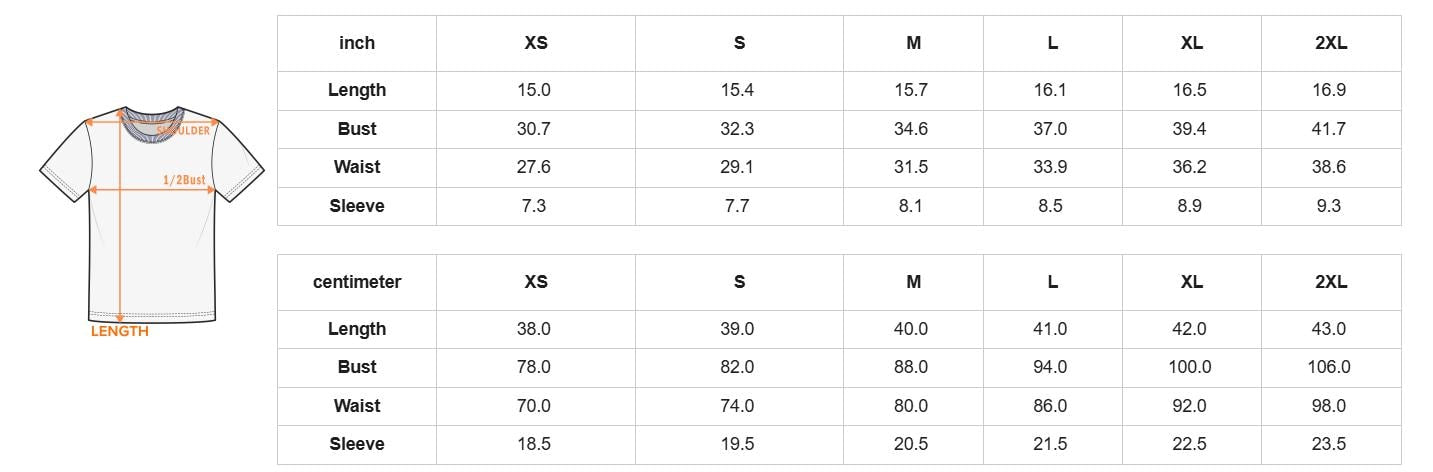Select the centimeter table header cell

click(x=357, y=282)
